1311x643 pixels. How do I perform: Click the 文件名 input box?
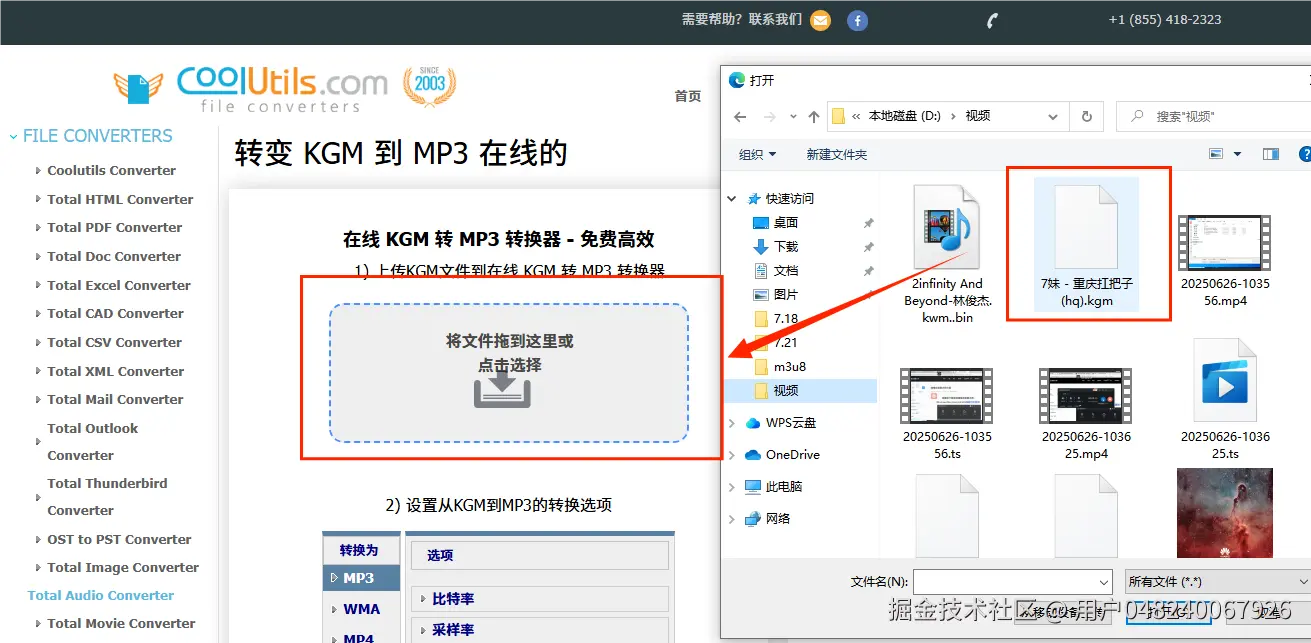(x=1012, y=582)
